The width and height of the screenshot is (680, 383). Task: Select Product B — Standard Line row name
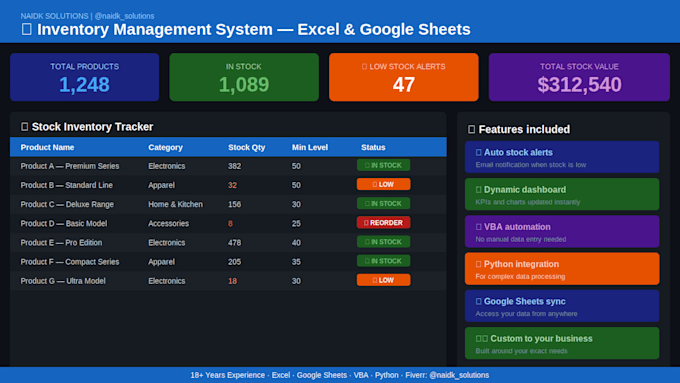66,185
